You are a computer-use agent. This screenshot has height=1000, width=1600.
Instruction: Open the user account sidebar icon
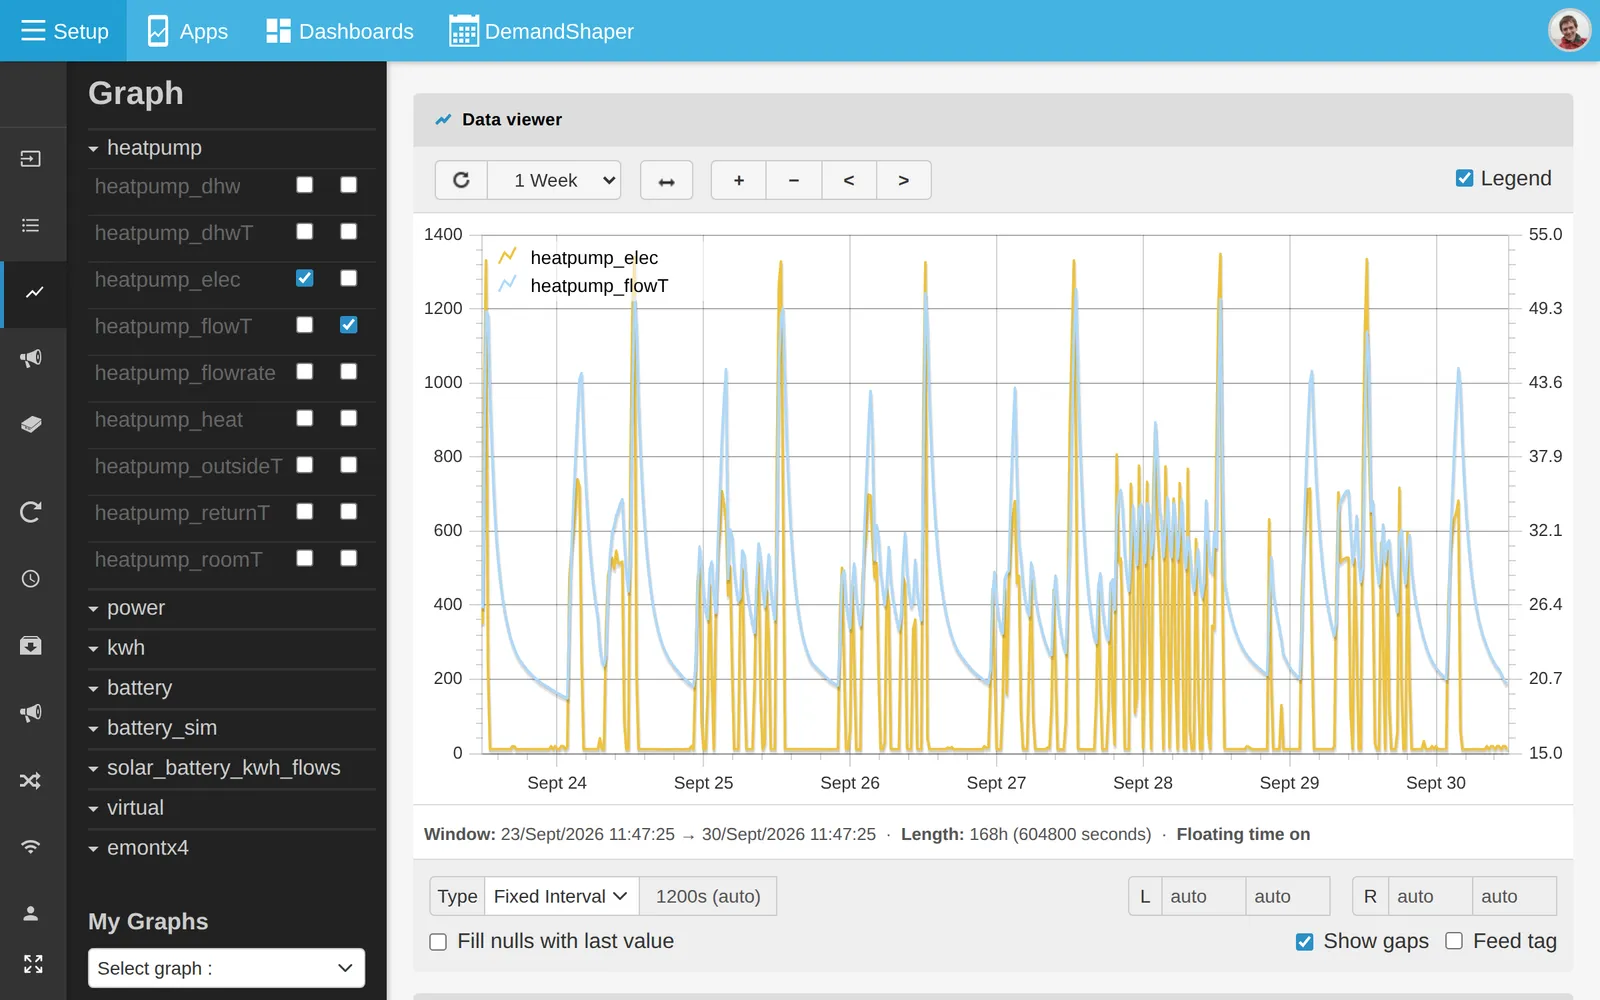click(x=31, y=913)
